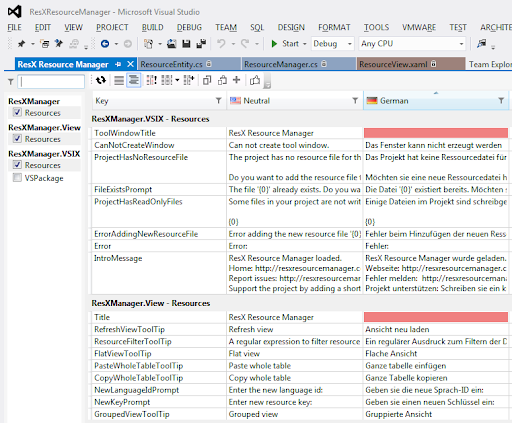
Task: Open the VMWARE menu
Action: 419,27
